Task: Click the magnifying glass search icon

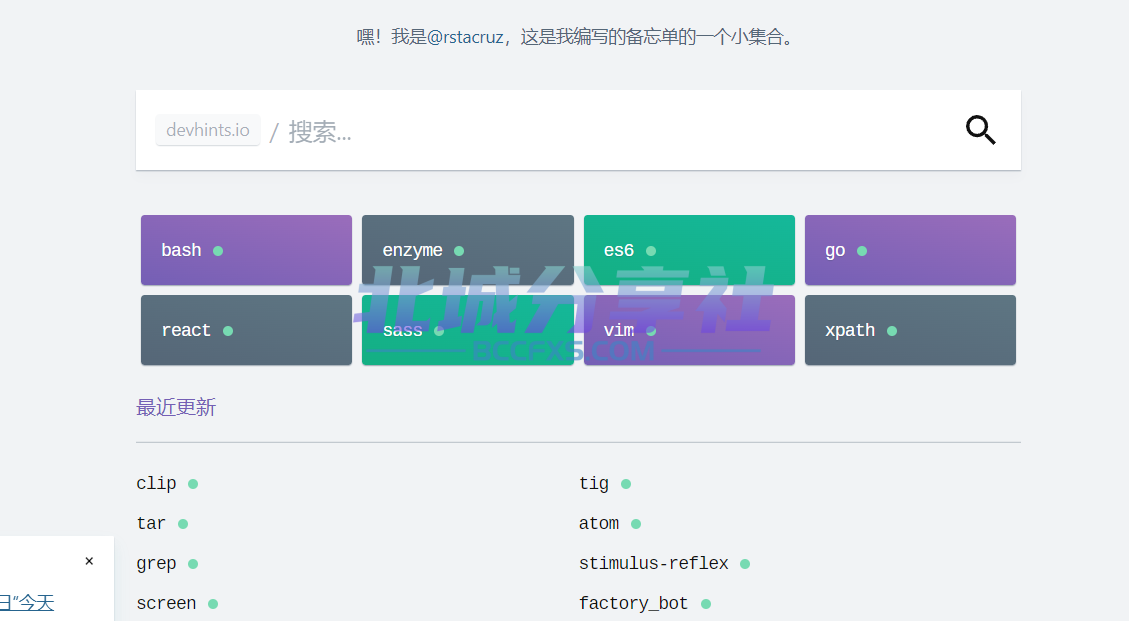Action: coord(980,130)
